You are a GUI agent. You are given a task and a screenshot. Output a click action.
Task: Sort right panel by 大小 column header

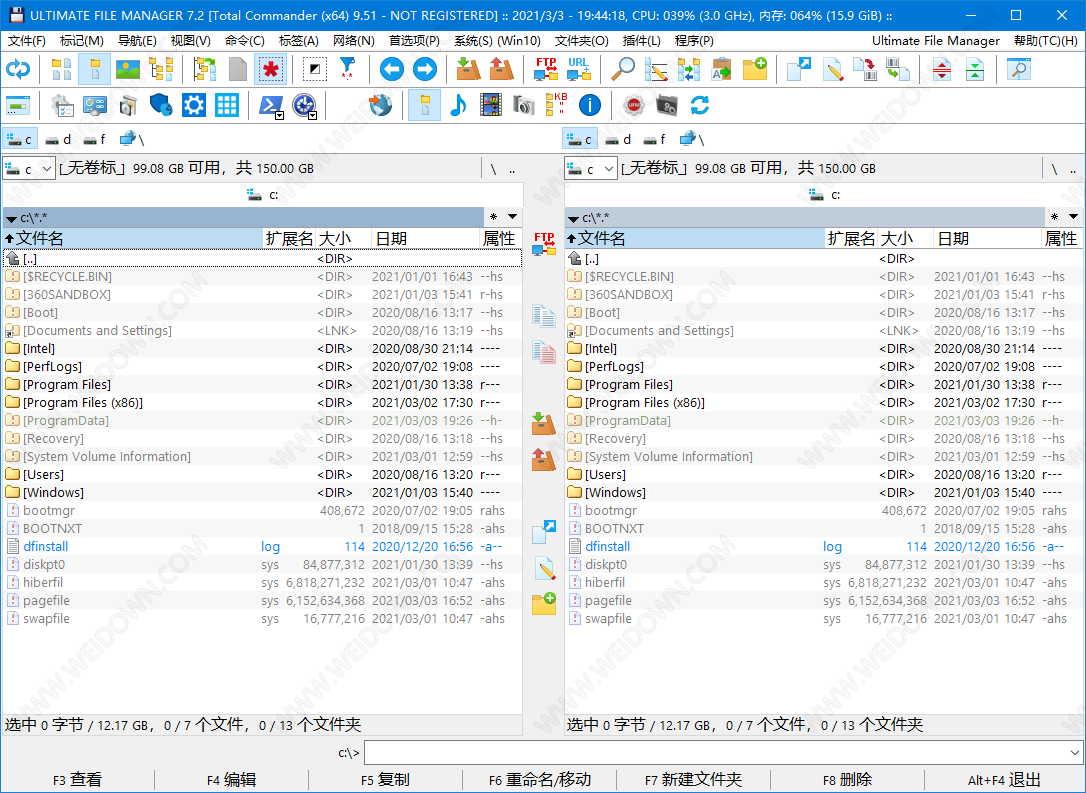[906, 239]
